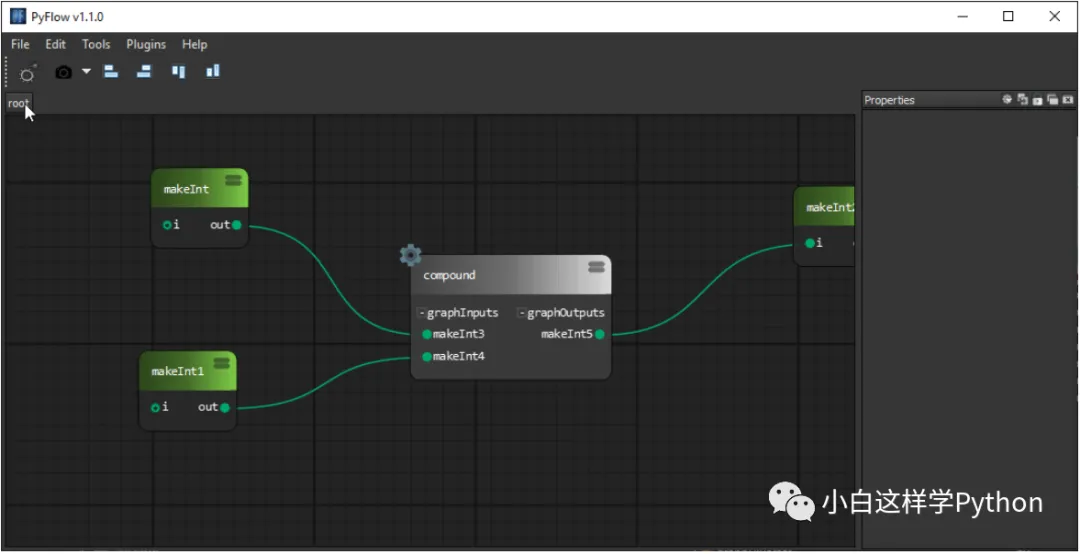
Task: Align selected nodes to top
Action: pos(179,71)
